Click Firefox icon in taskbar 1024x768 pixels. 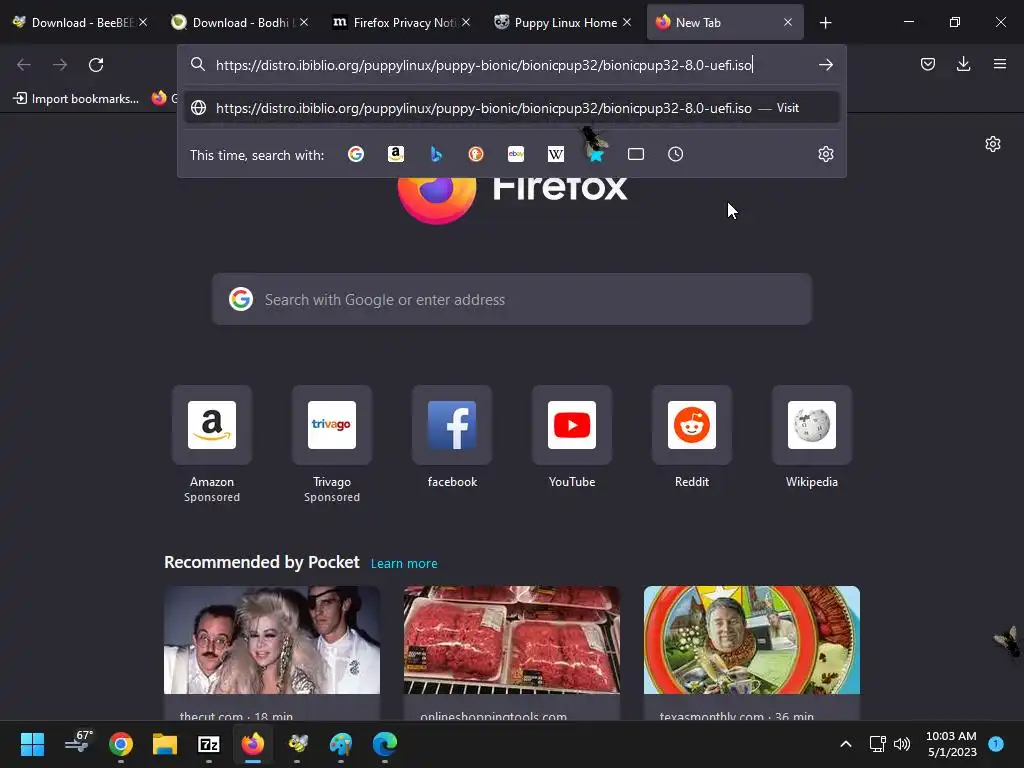253,744
